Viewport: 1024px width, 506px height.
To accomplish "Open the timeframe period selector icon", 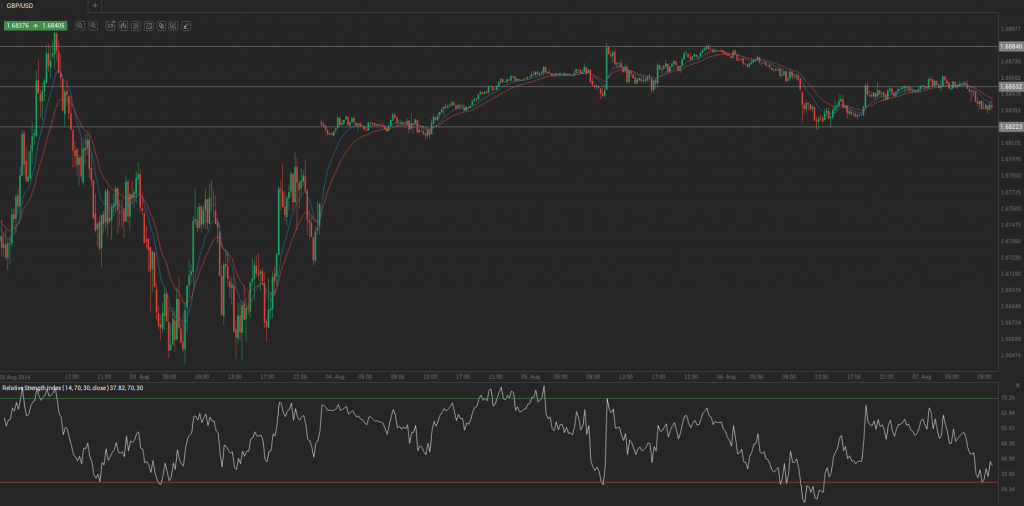I will pos(110,26).
